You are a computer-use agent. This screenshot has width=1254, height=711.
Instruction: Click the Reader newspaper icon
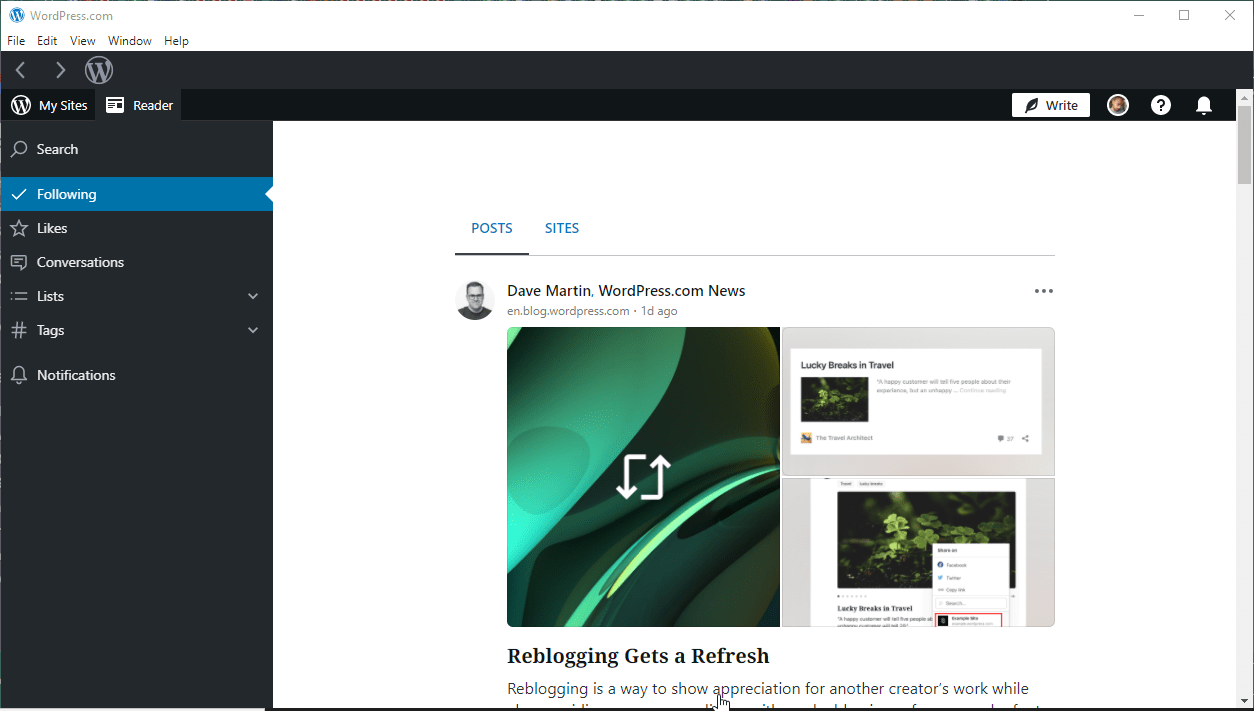pyautogui.click(x=115, y=105)
